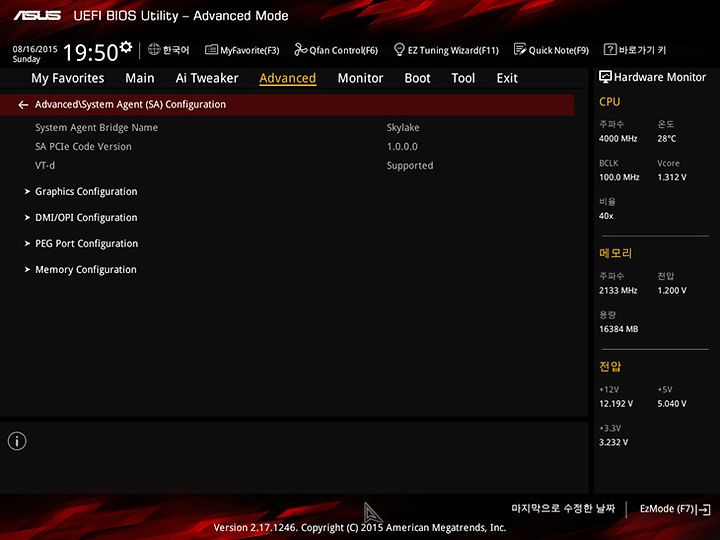Click the 1.0.0.0 version value
720x540 pixels.
tap(402, 147)
